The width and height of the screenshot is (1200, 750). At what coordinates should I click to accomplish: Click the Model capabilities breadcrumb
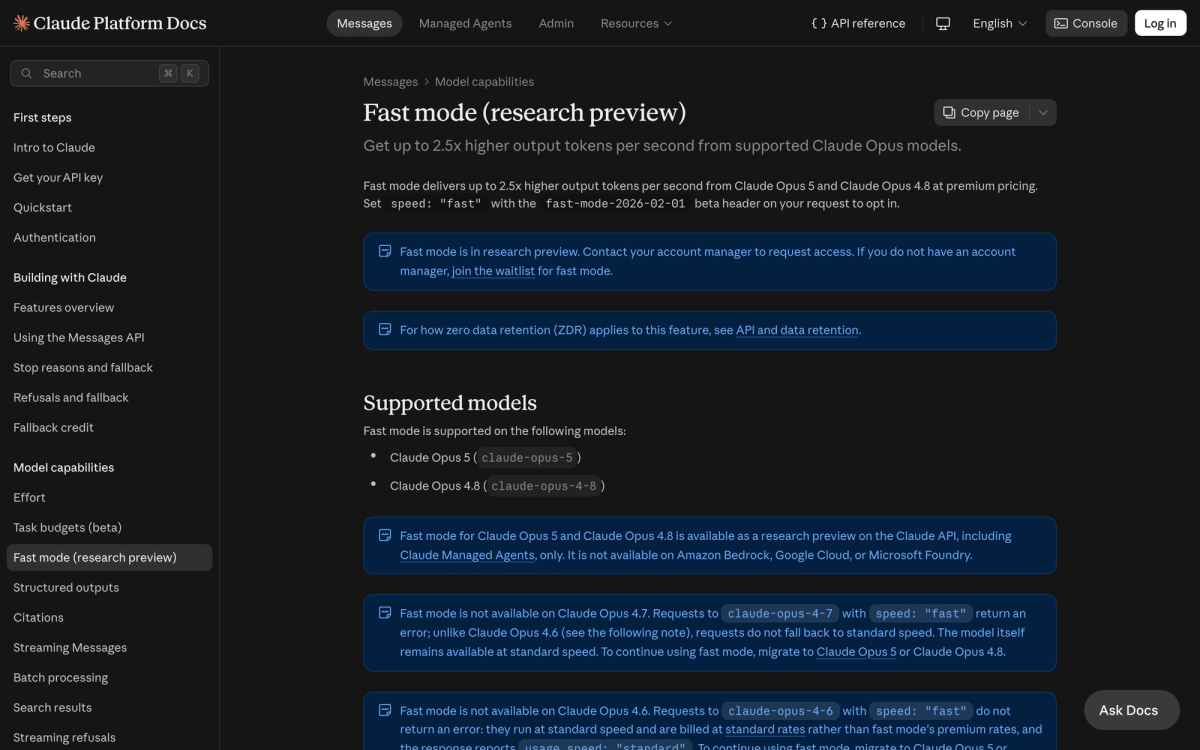484,82
